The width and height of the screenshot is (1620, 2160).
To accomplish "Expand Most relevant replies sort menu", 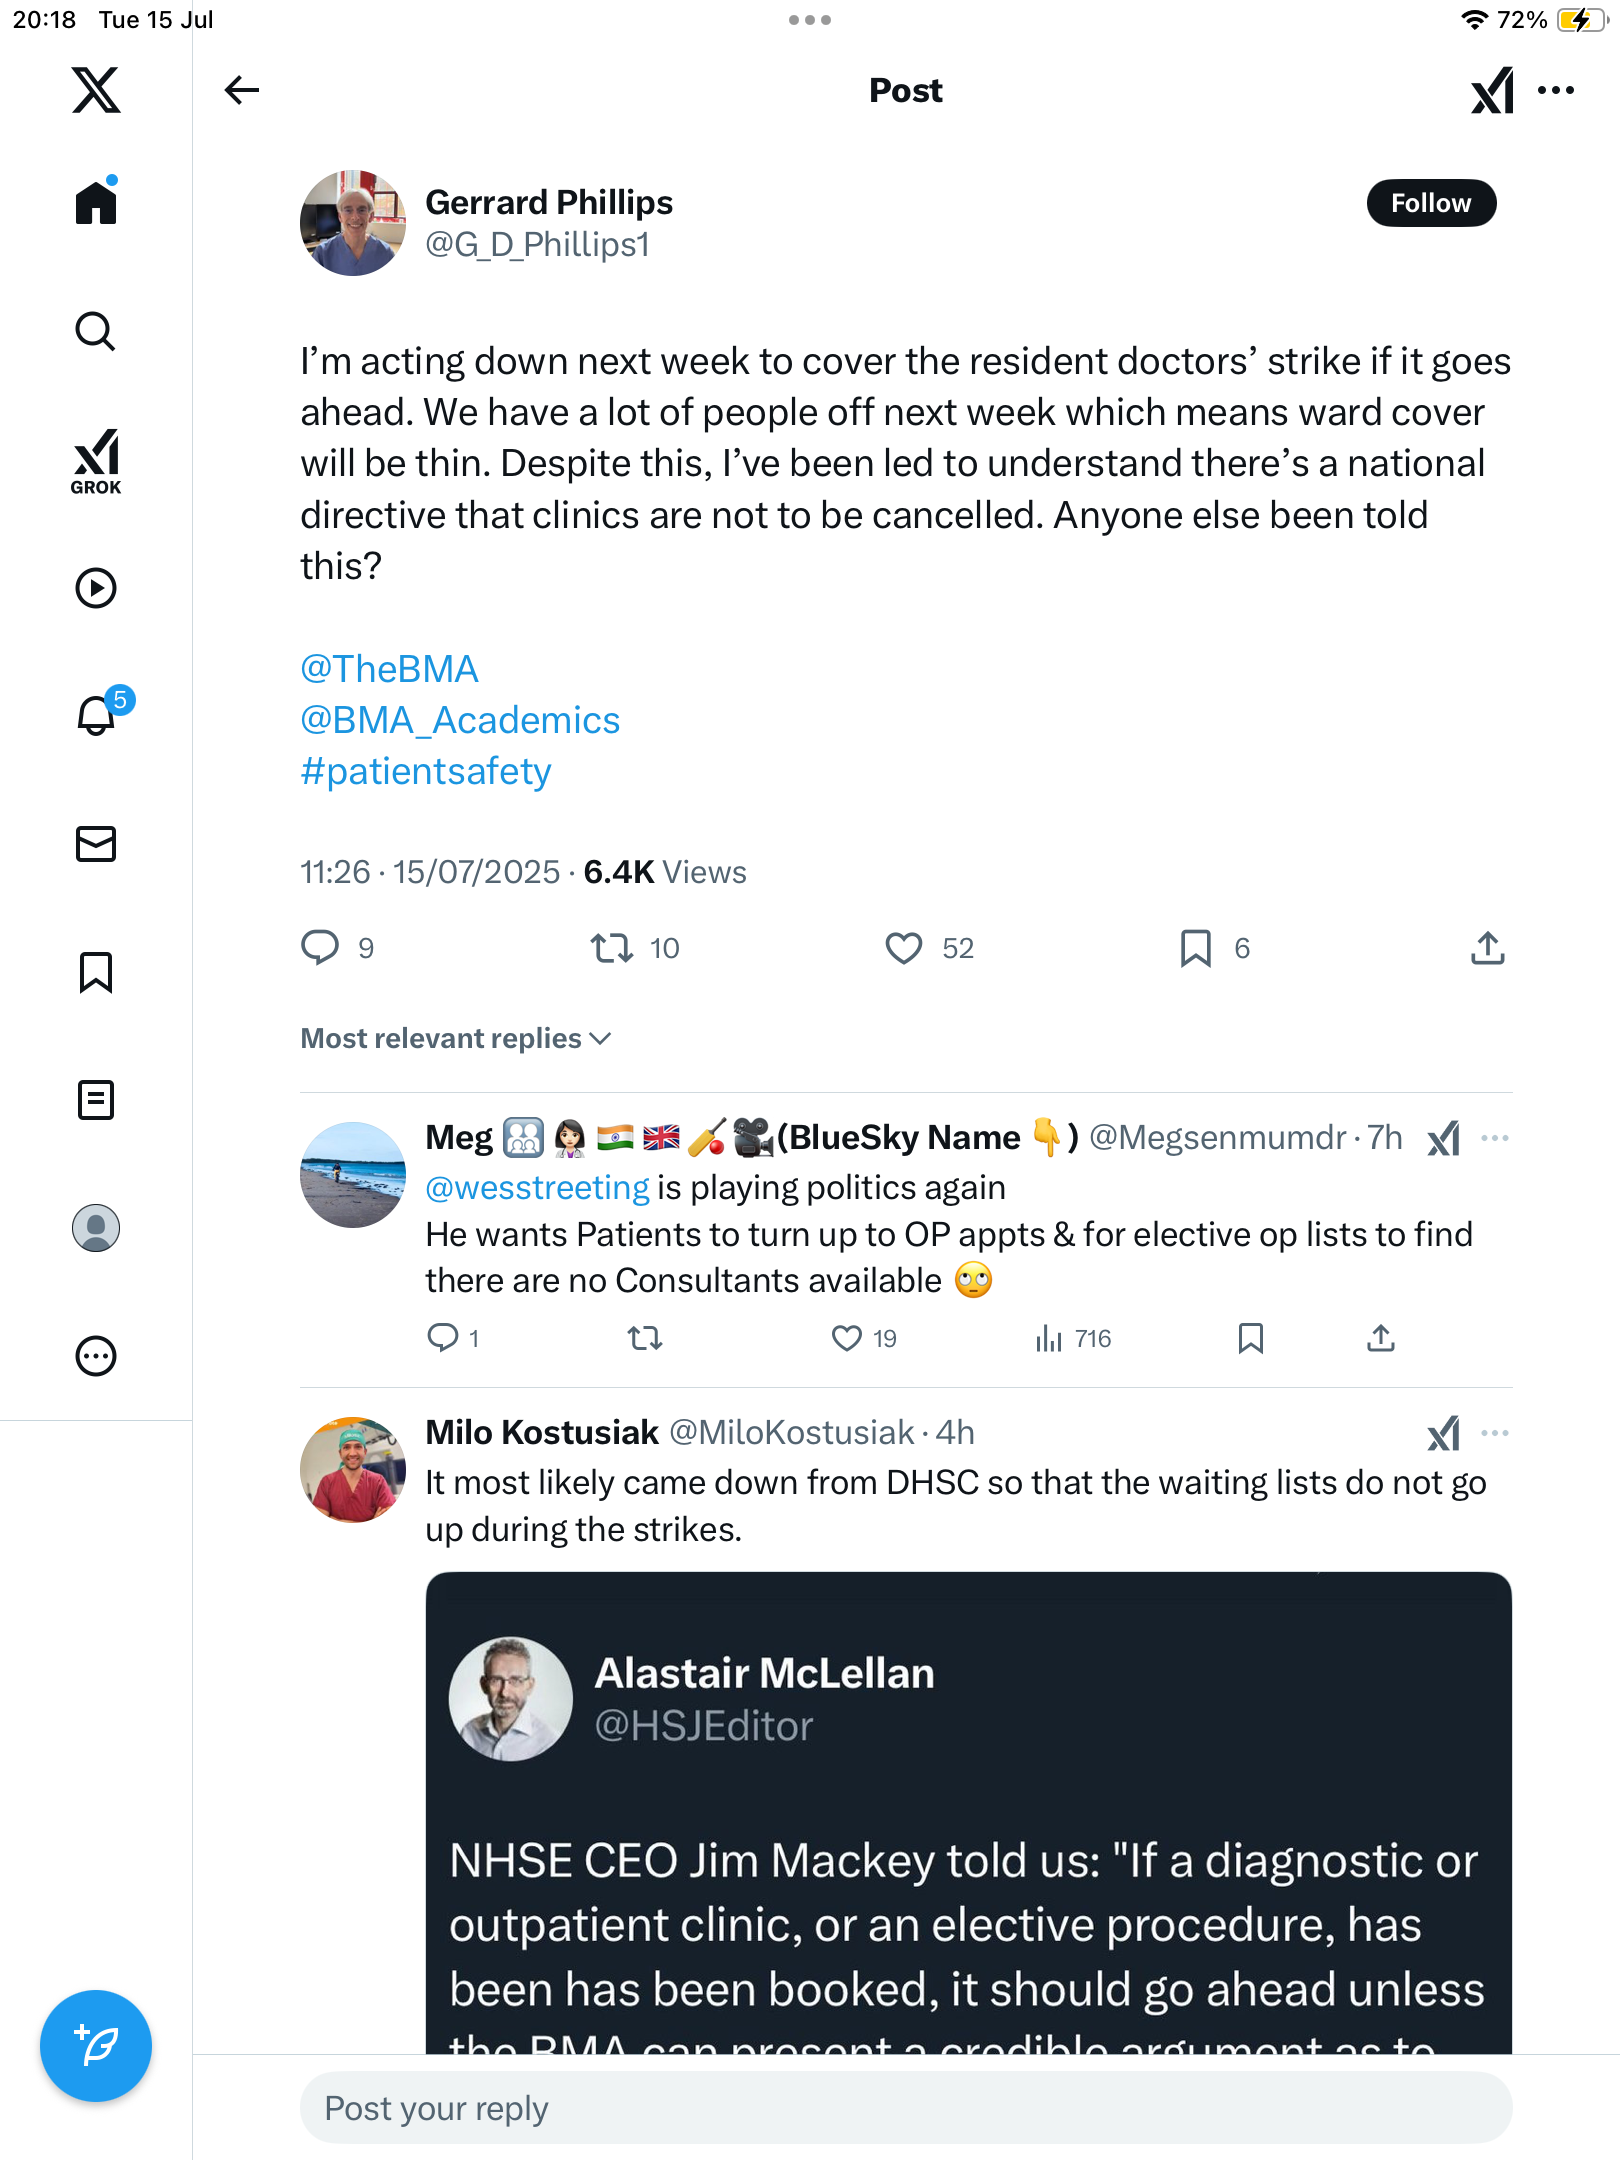I will [456, 1038].
